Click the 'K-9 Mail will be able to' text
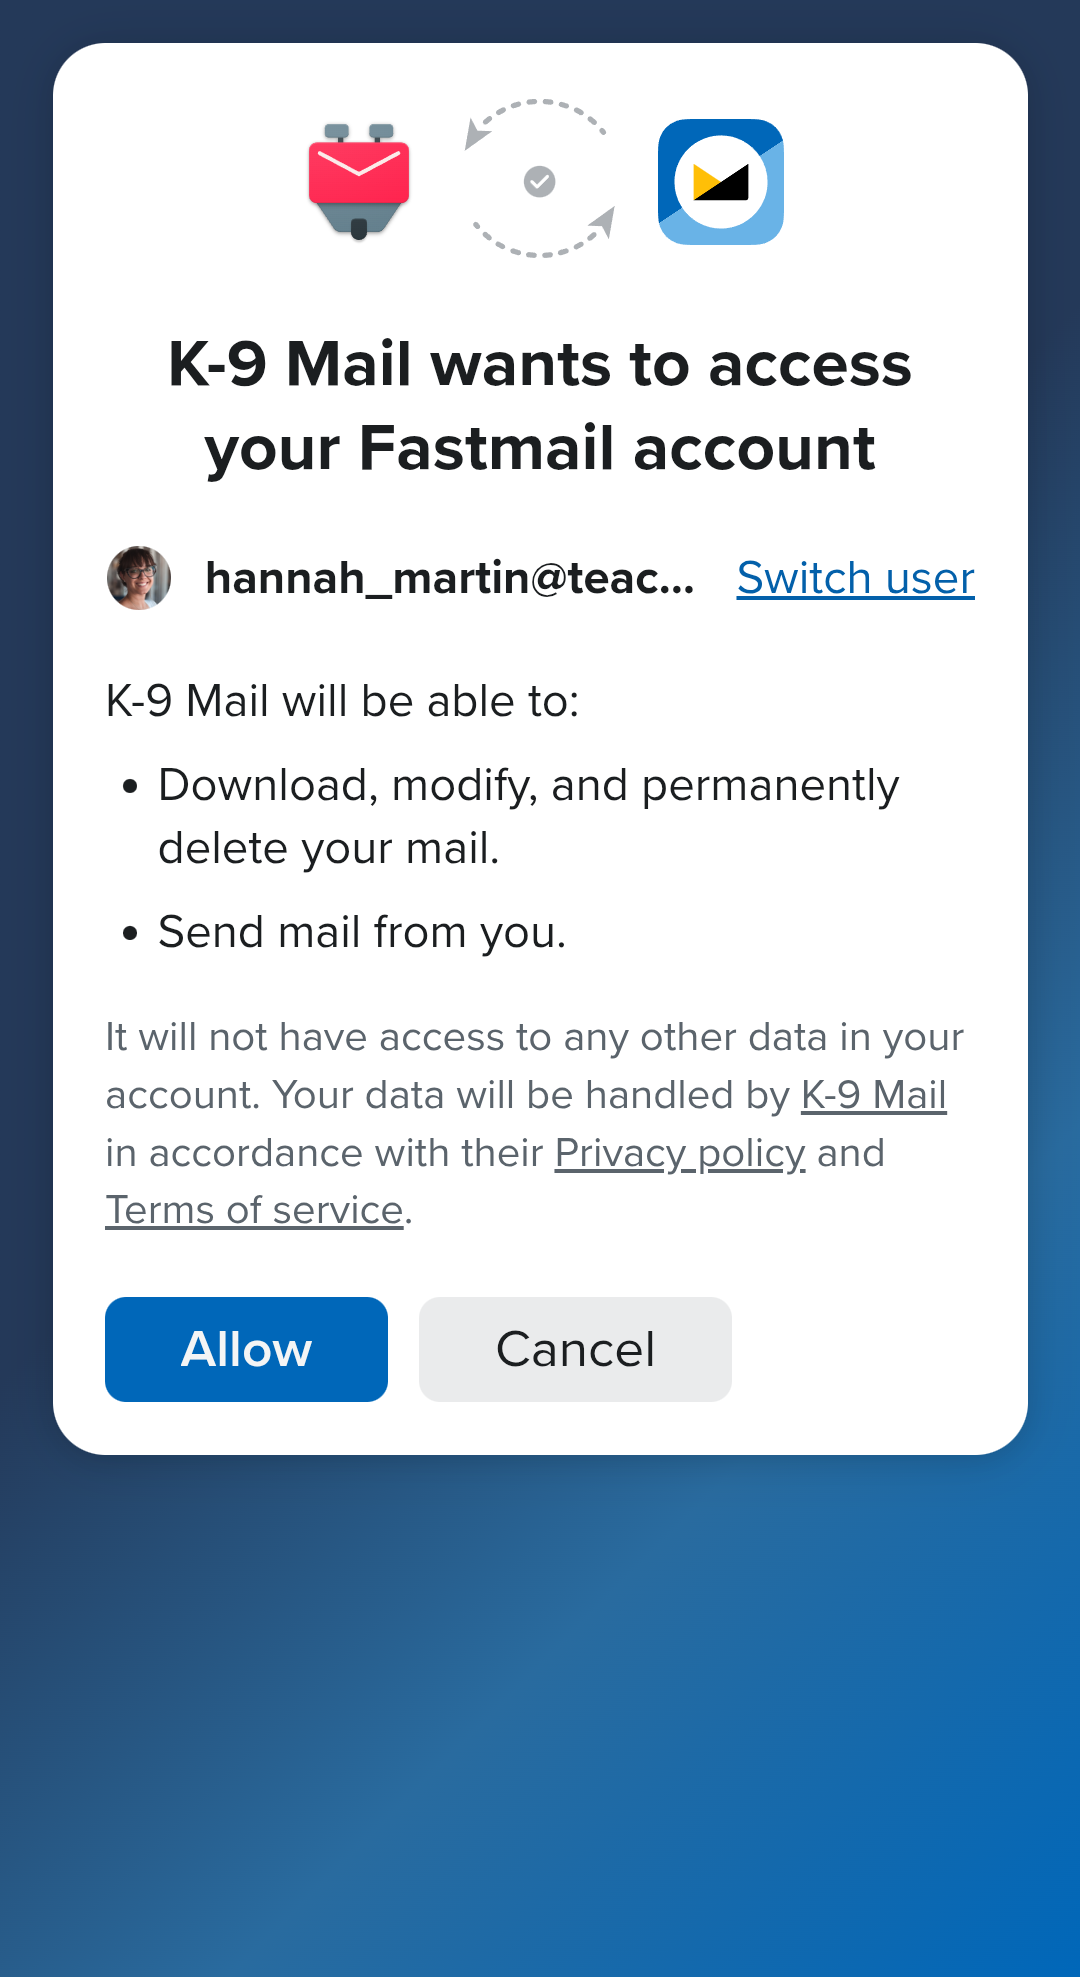The image size is (1080, 1977). 344,700
